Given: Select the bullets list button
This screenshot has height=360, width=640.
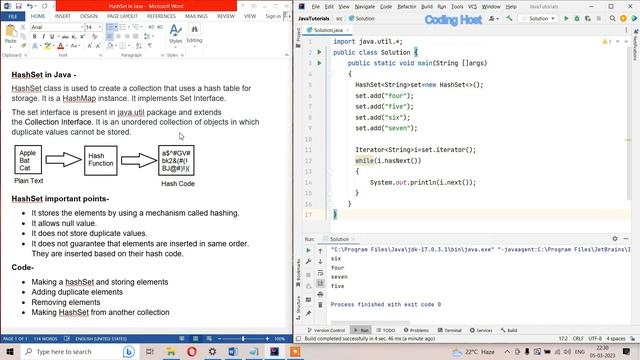Looking at the screenshot, I should [x=110, y=27].
